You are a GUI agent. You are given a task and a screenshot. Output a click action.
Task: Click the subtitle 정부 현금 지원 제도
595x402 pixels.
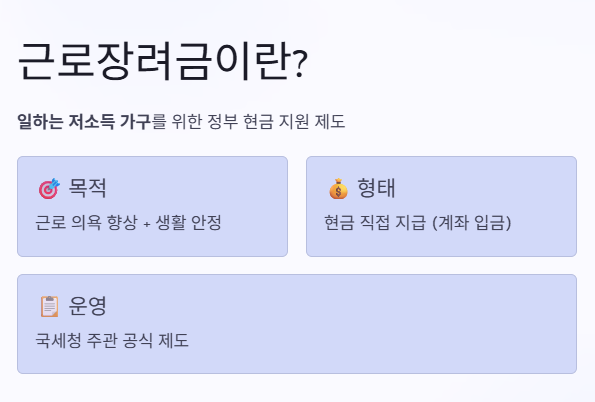tap(276, 121)
